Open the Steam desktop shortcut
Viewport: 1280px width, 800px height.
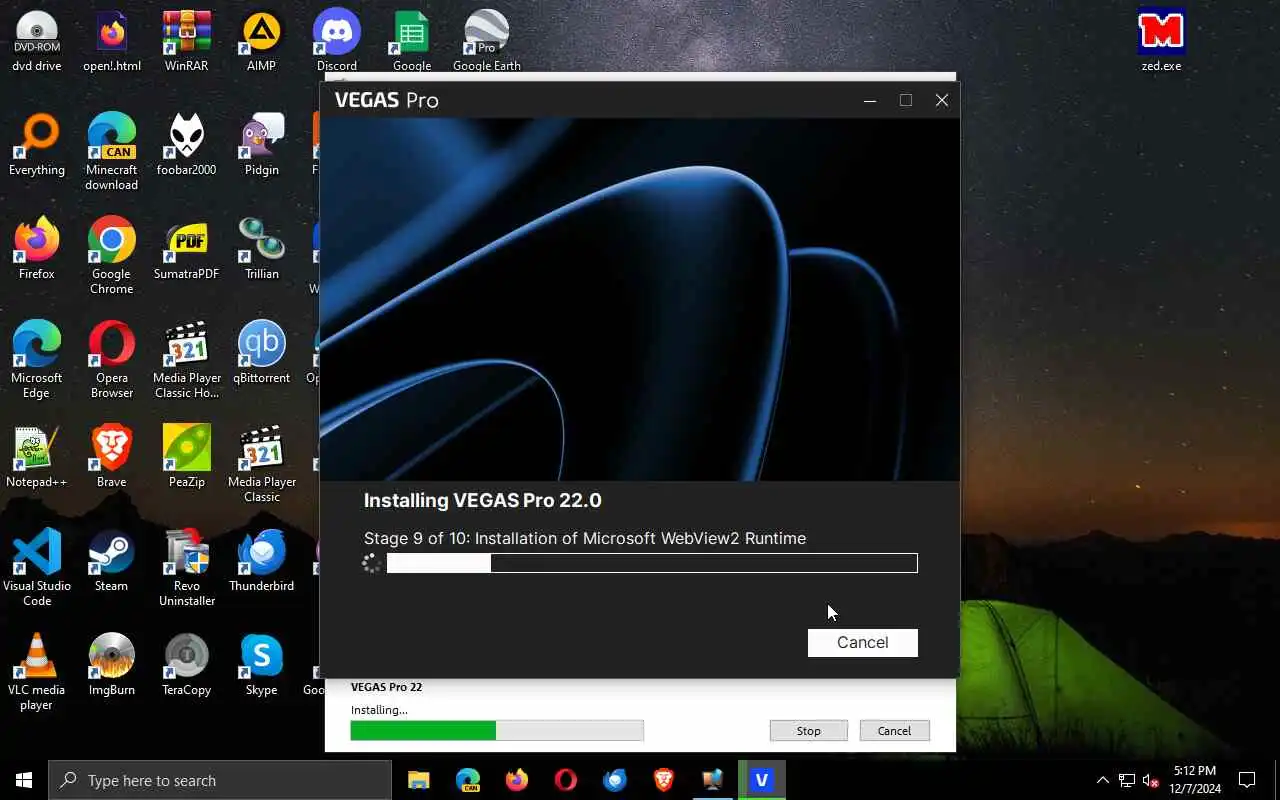tap(112, 561)
